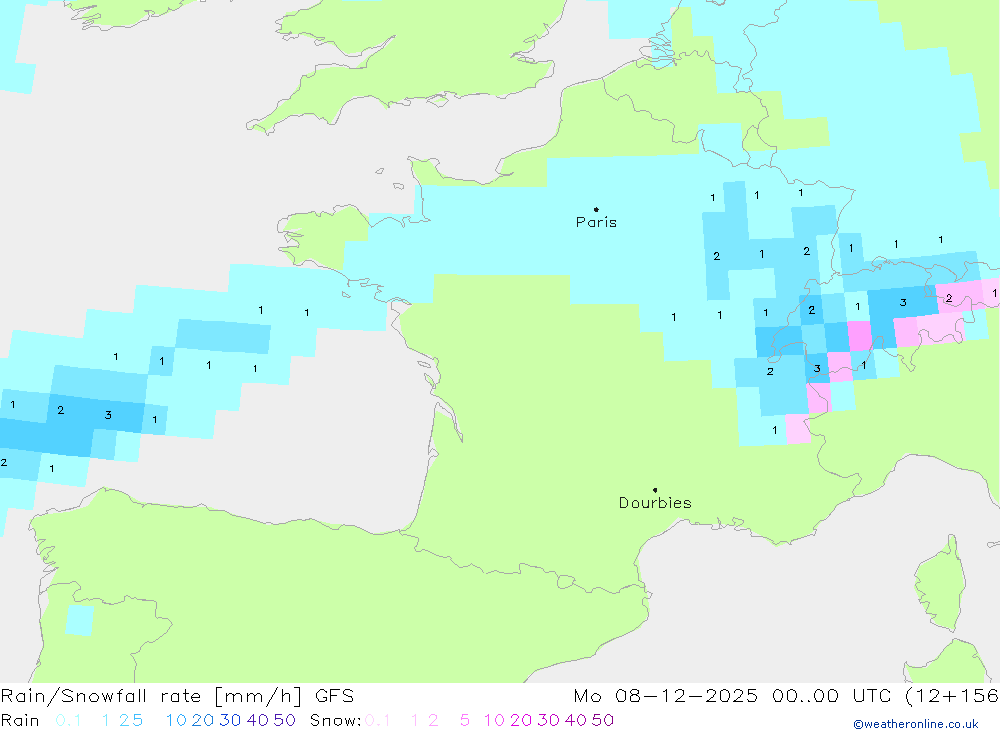Pick the Snow legend 0.1 value
The image size is (1000, 733).
coord(378,720)
